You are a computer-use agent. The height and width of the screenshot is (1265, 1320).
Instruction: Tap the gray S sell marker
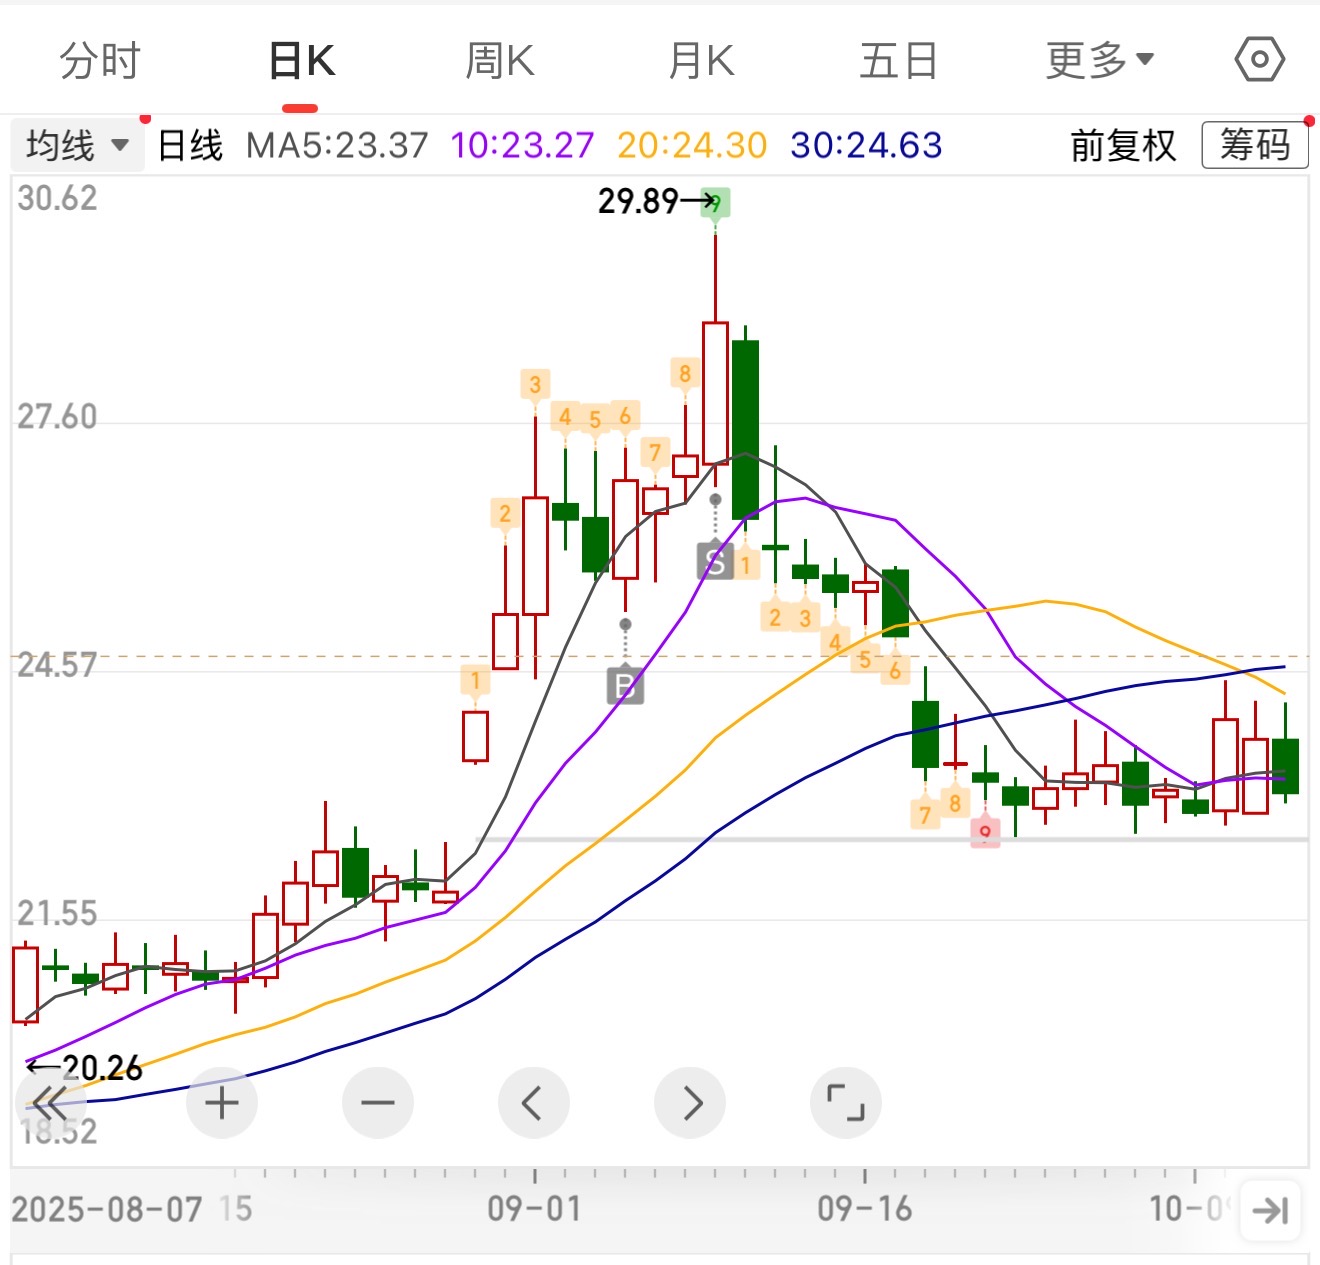[x=715, y=562]
